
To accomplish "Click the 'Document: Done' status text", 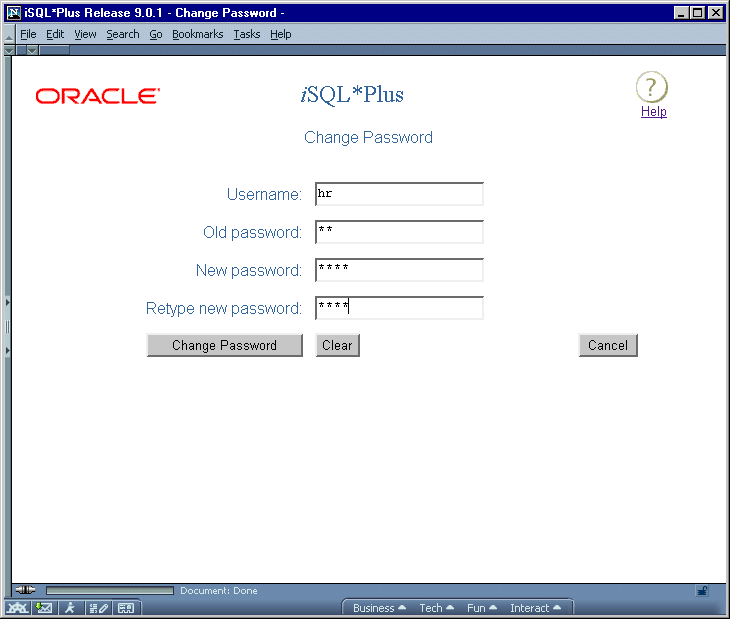I will point(219,591).
